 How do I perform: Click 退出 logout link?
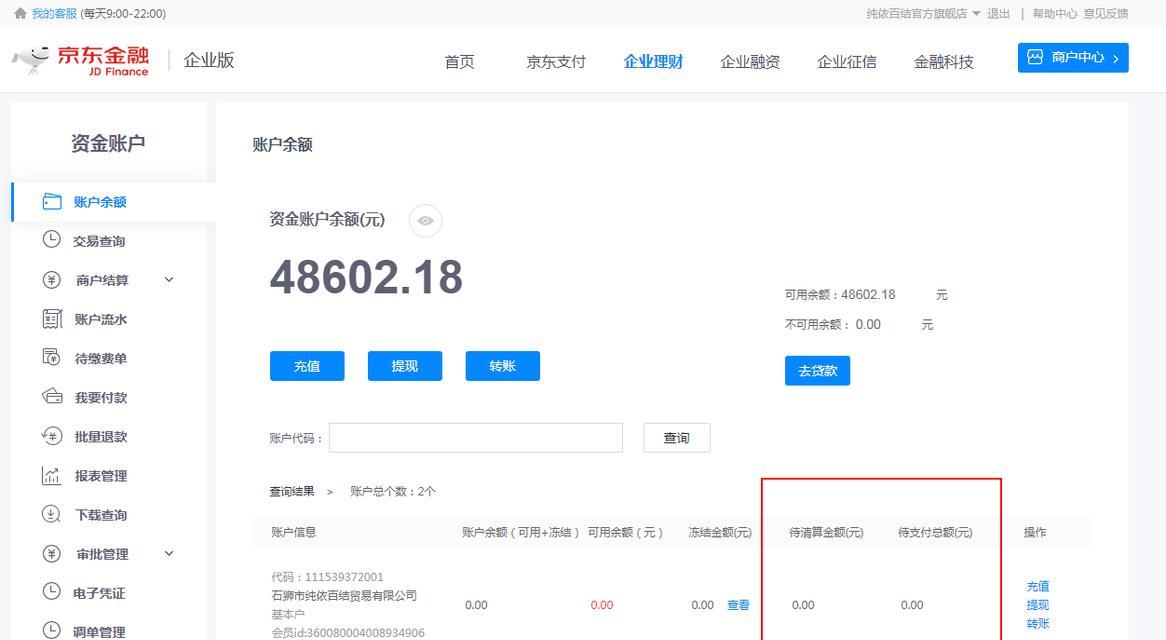pos(998,13)
